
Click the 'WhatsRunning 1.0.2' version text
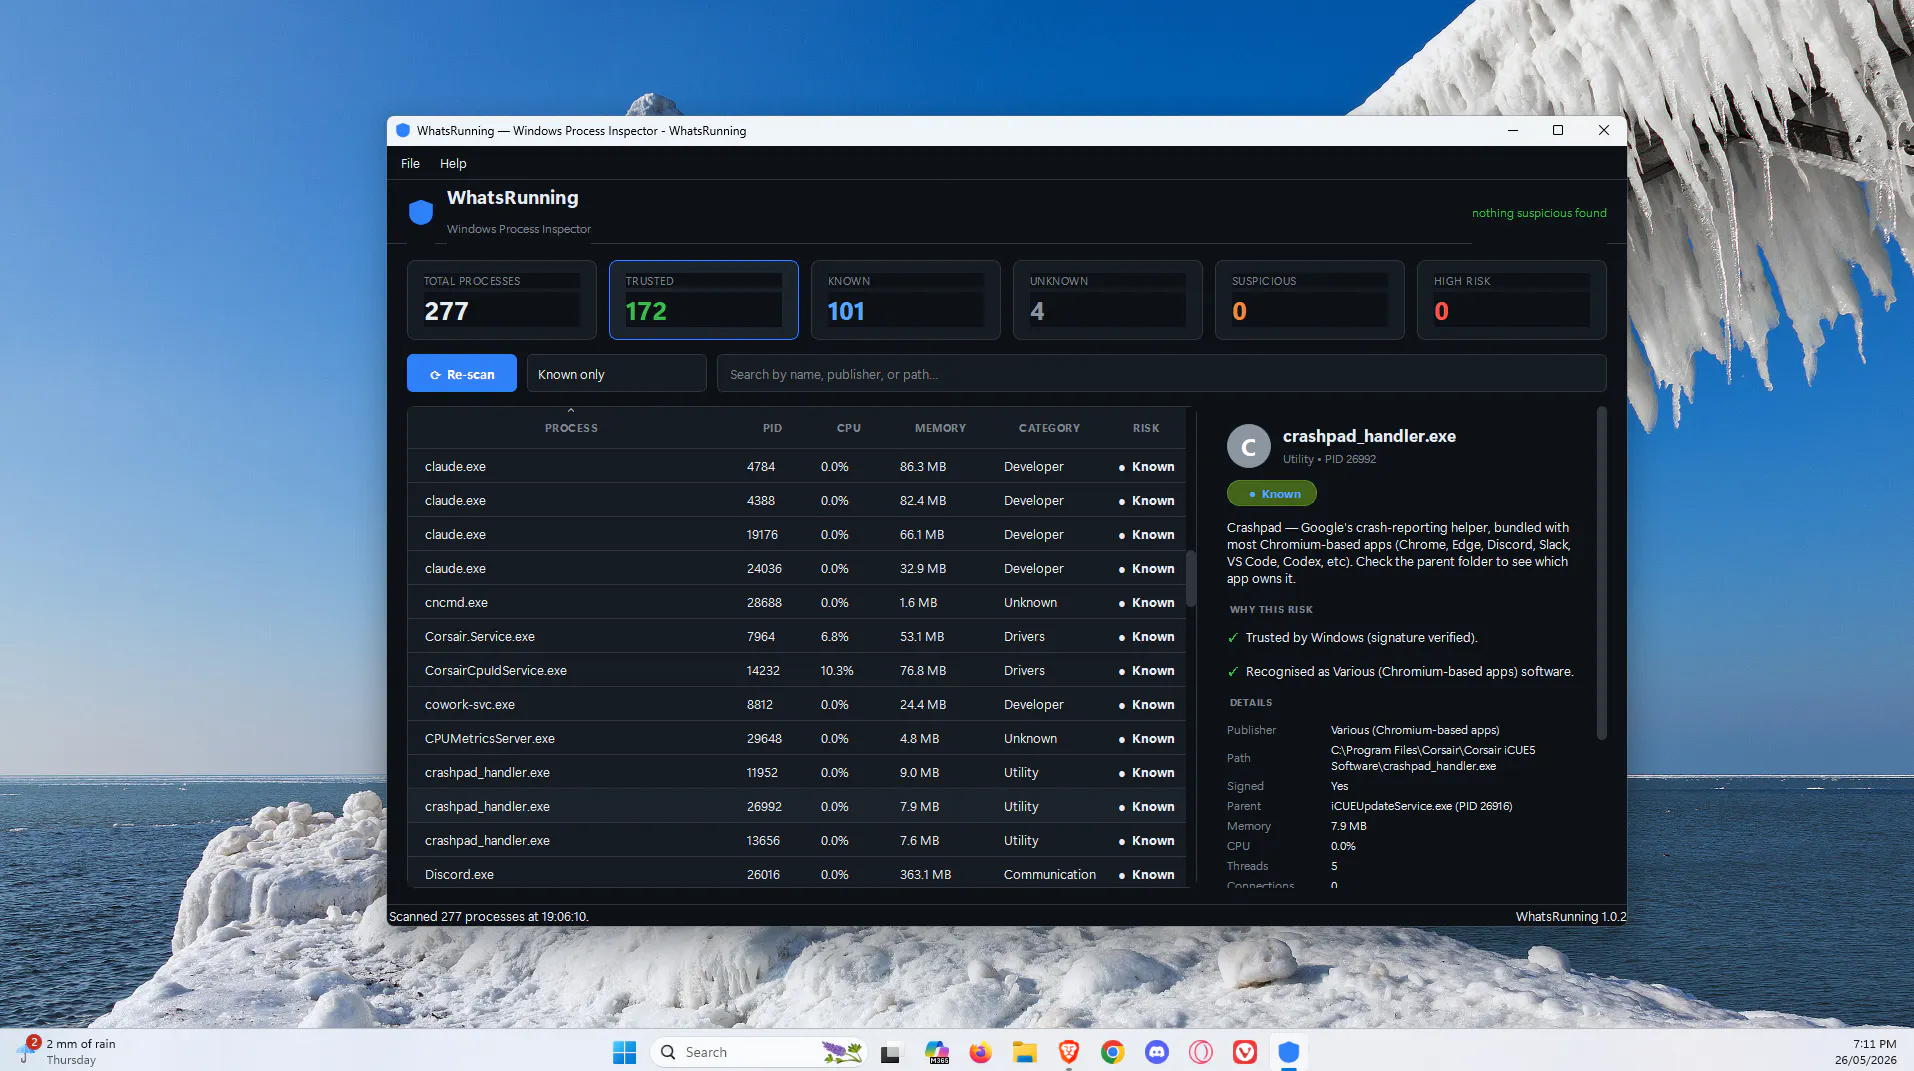click(1571, 916)
